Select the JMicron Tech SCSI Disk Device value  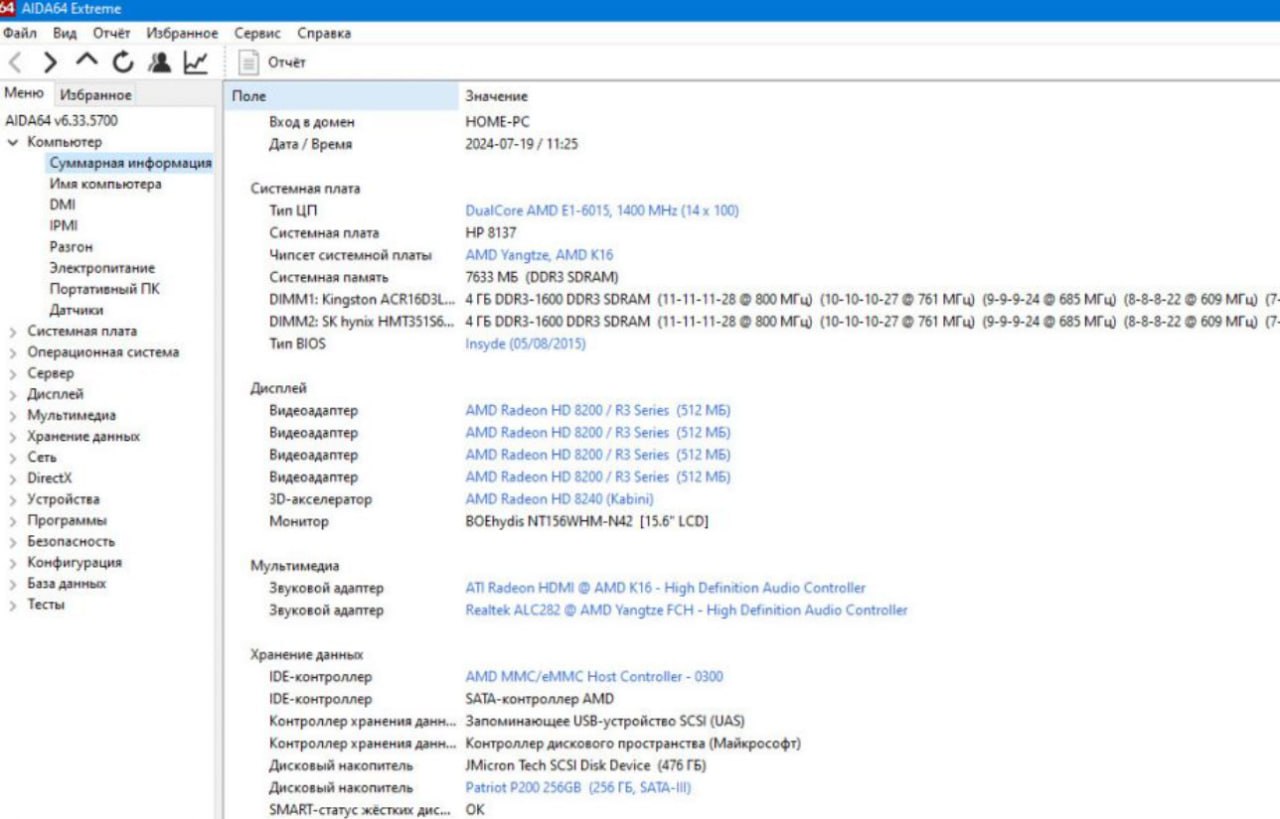point(586,765)
